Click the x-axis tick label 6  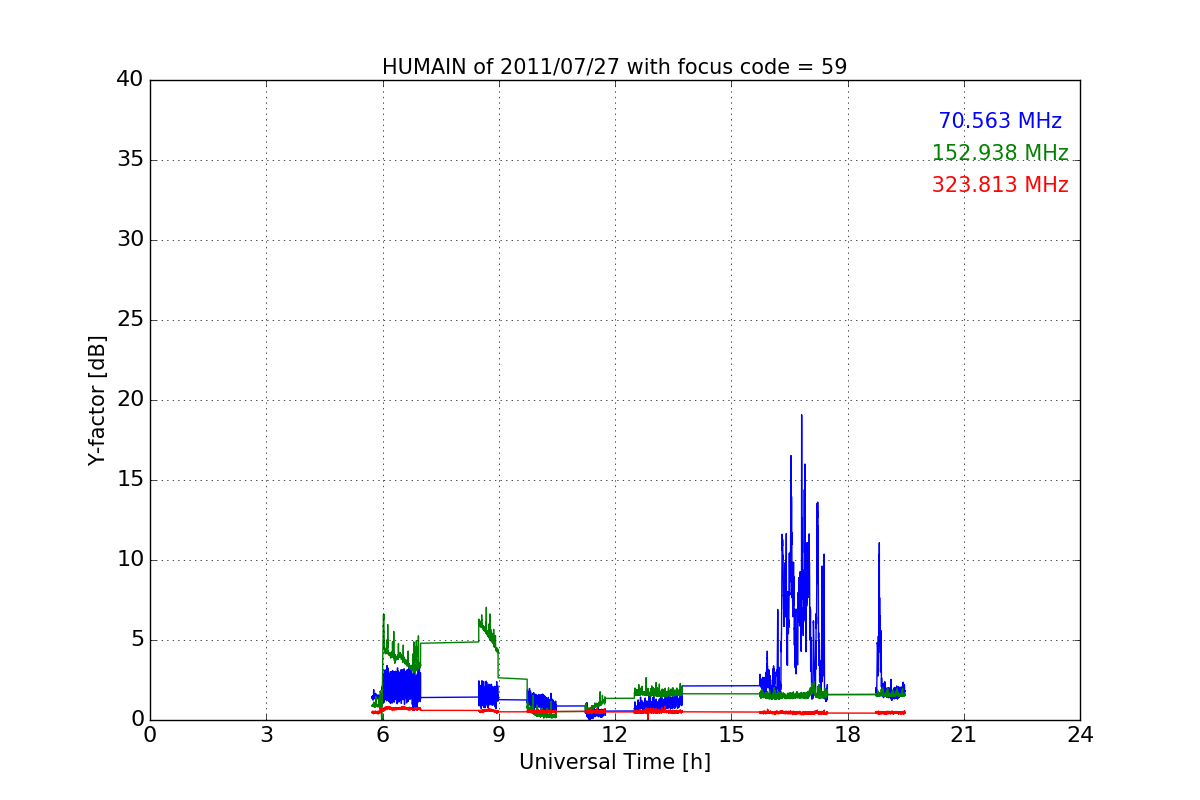382,735
